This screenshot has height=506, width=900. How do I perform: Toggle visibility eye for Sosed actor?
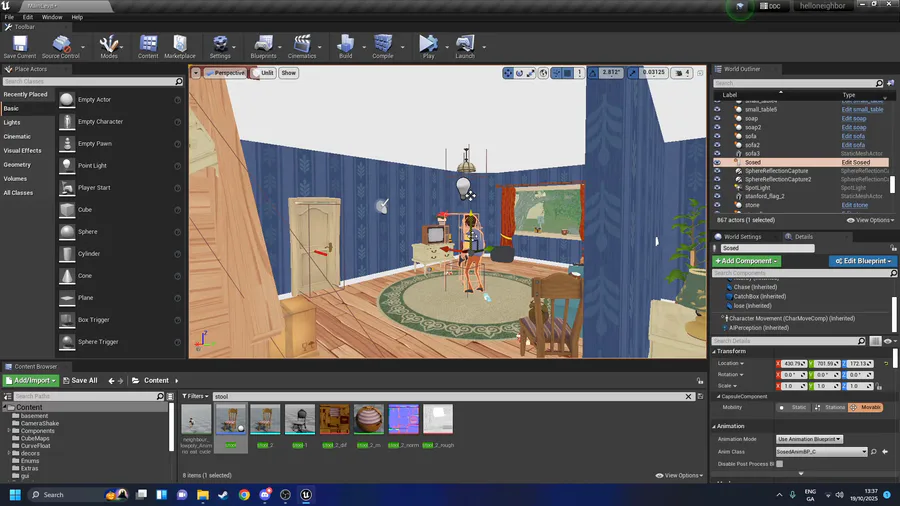[x=717, y=162]
